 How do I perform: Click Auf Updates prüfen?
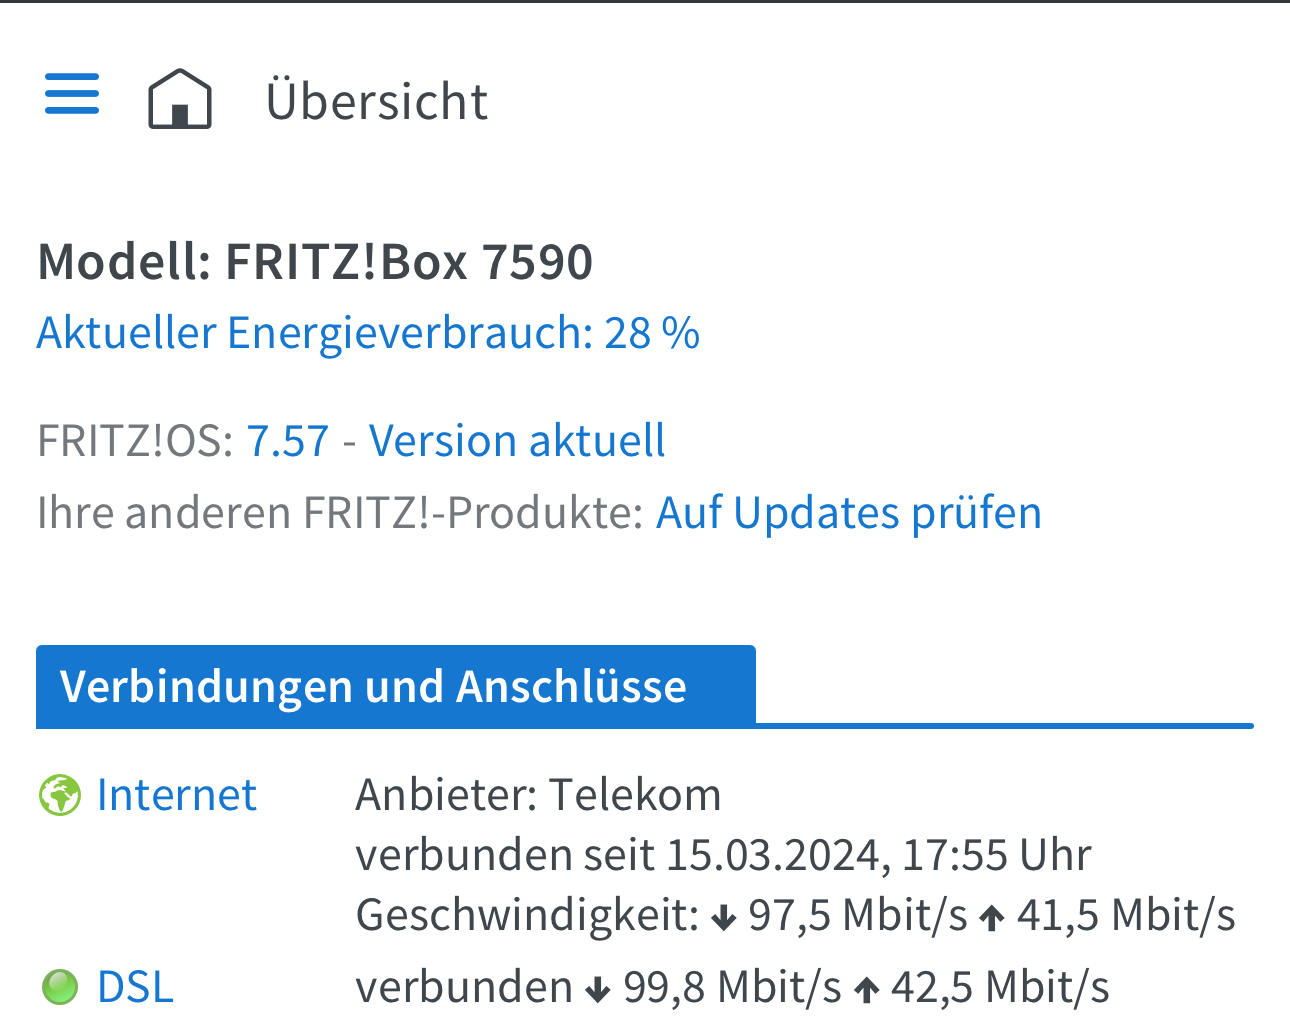click(848, 513)
